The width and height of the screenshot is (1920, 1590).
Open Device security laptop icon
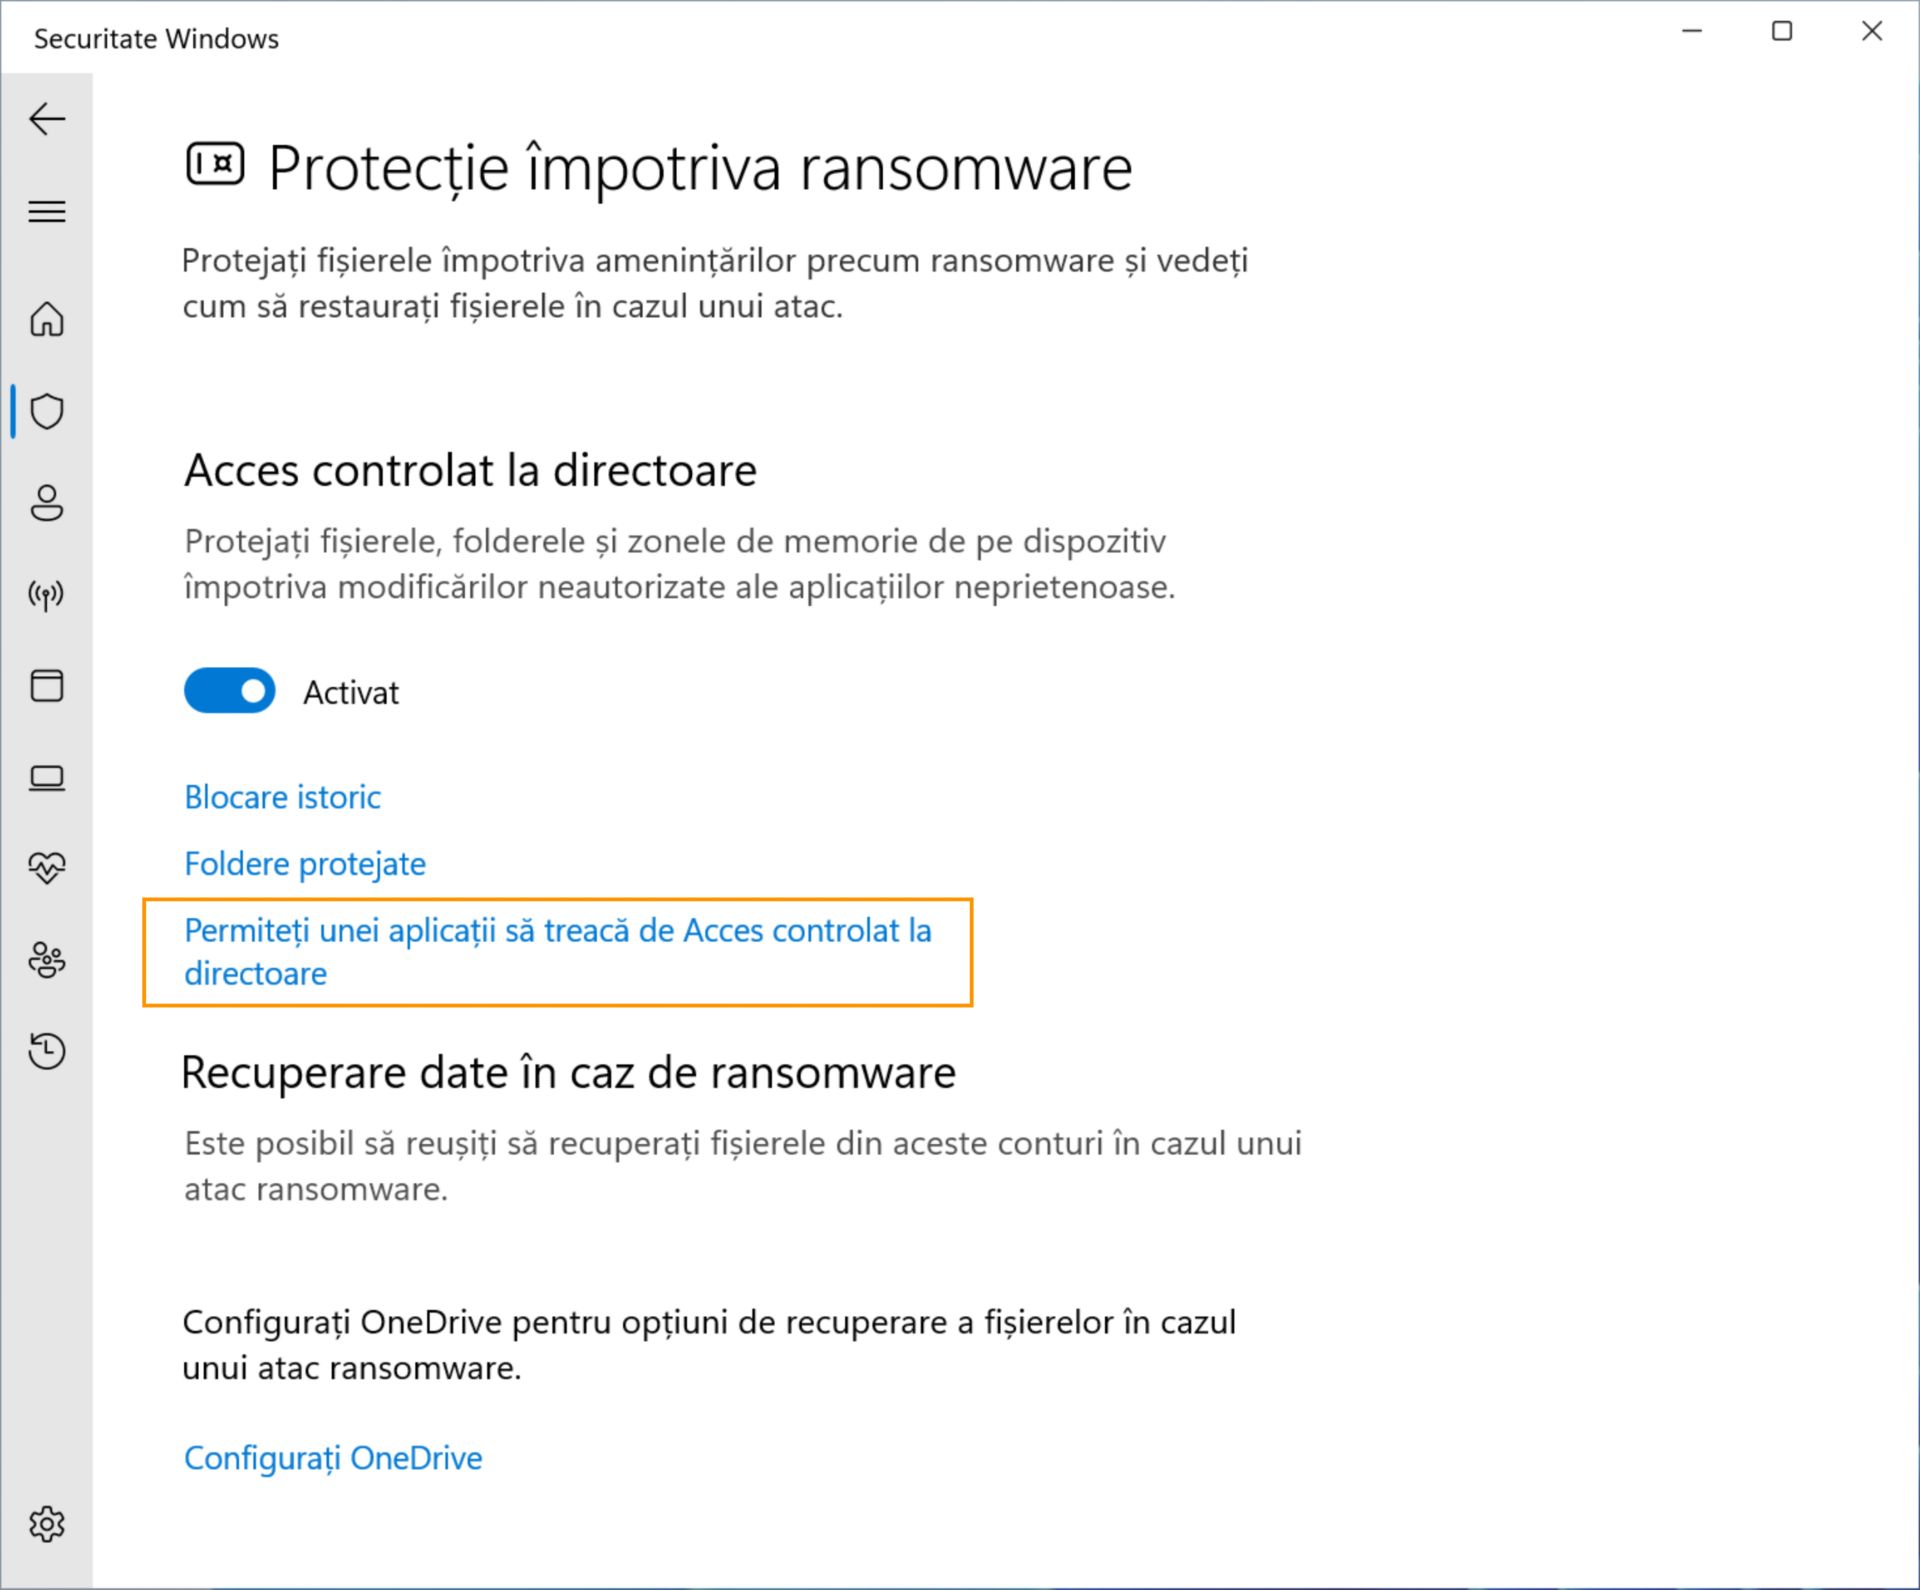point(47,778)
